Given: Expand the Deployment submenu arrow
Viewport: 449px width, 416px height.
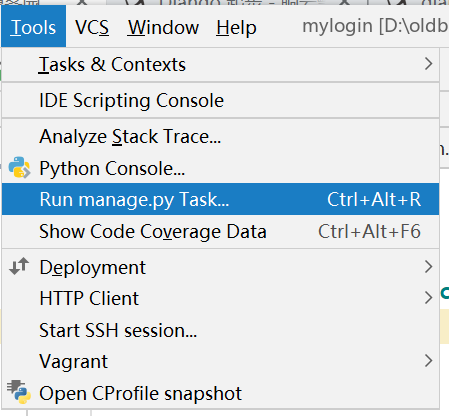Looking at the screenshot, I should 429,267.
